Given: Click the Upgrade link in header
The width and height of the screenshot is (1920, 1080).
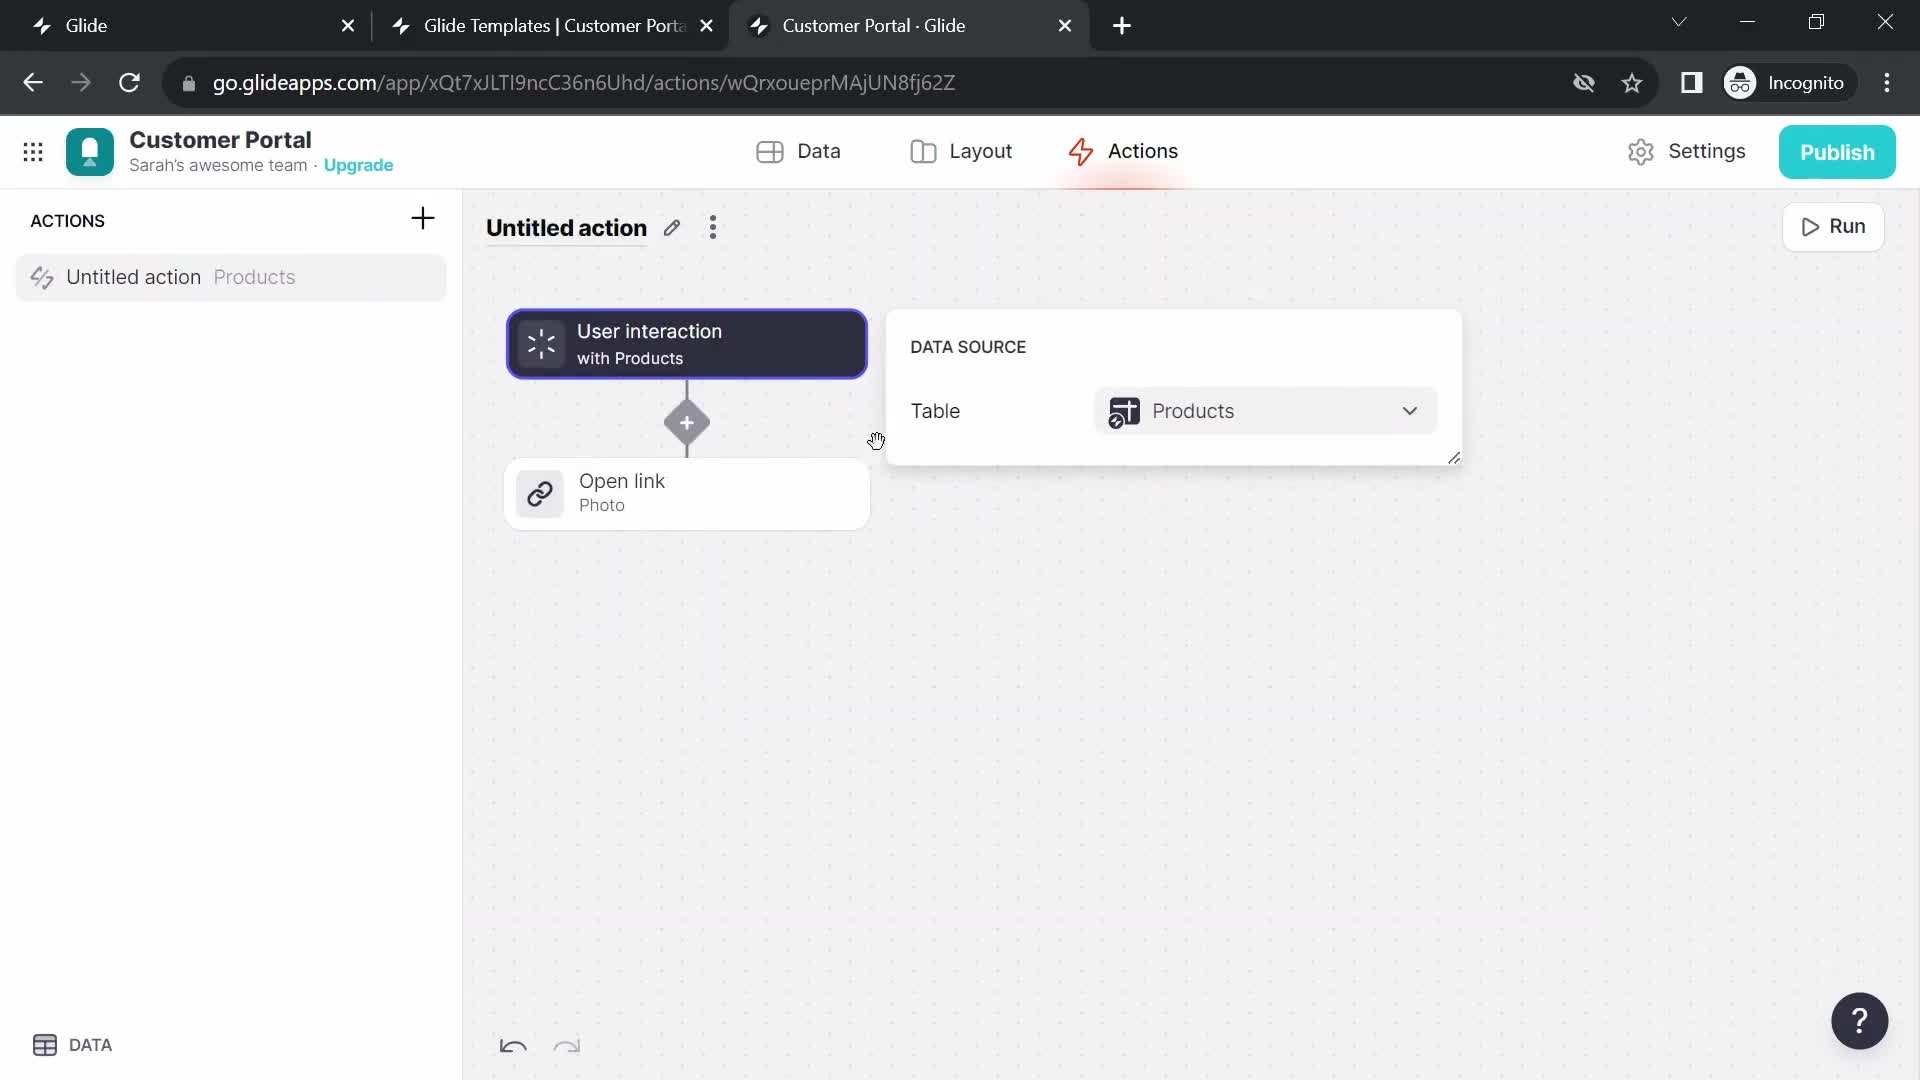Looking at the screenshot, I should 357,165.
